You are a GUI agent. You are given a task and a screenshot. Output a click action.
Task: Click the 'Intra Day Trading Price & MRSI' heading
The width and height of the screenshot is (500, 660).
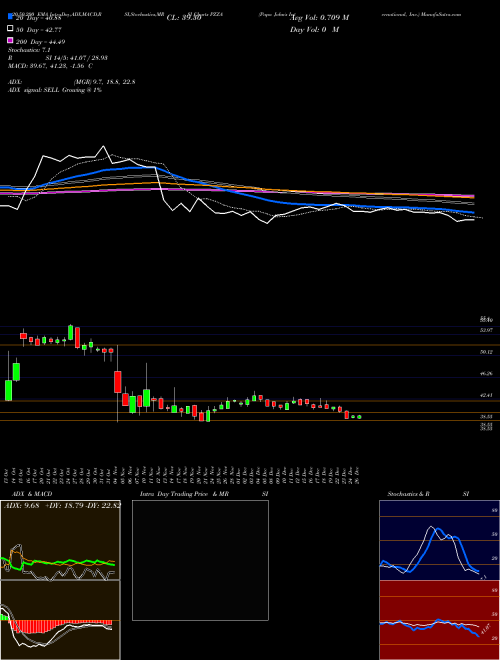tap(204, 494)
